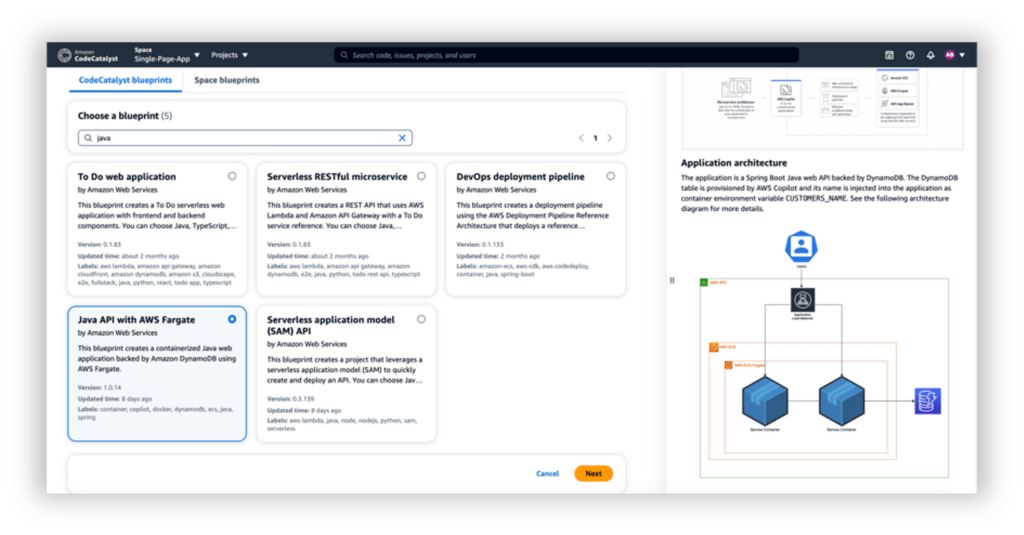Expand the Projects dropdown menu
Viewport: 1024px width, 535px height.
tap(230, 55)
